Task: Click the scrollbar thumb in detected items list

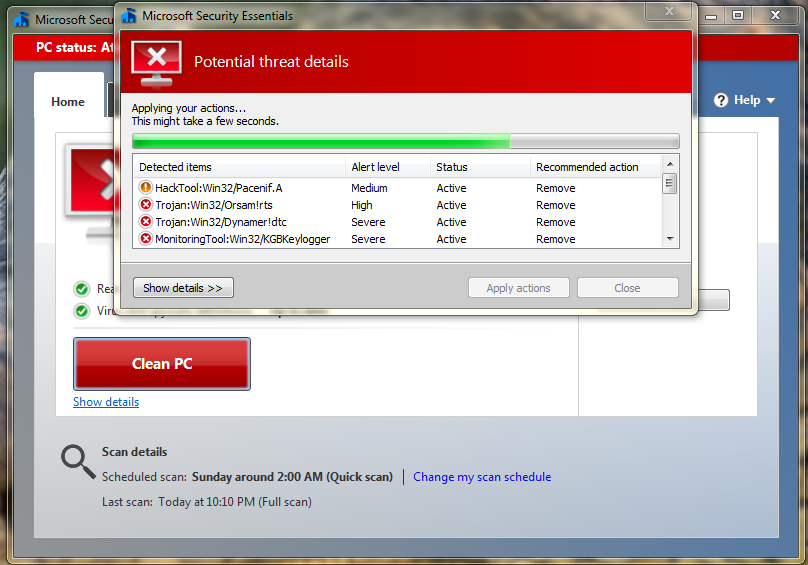Action: (670, 184)
